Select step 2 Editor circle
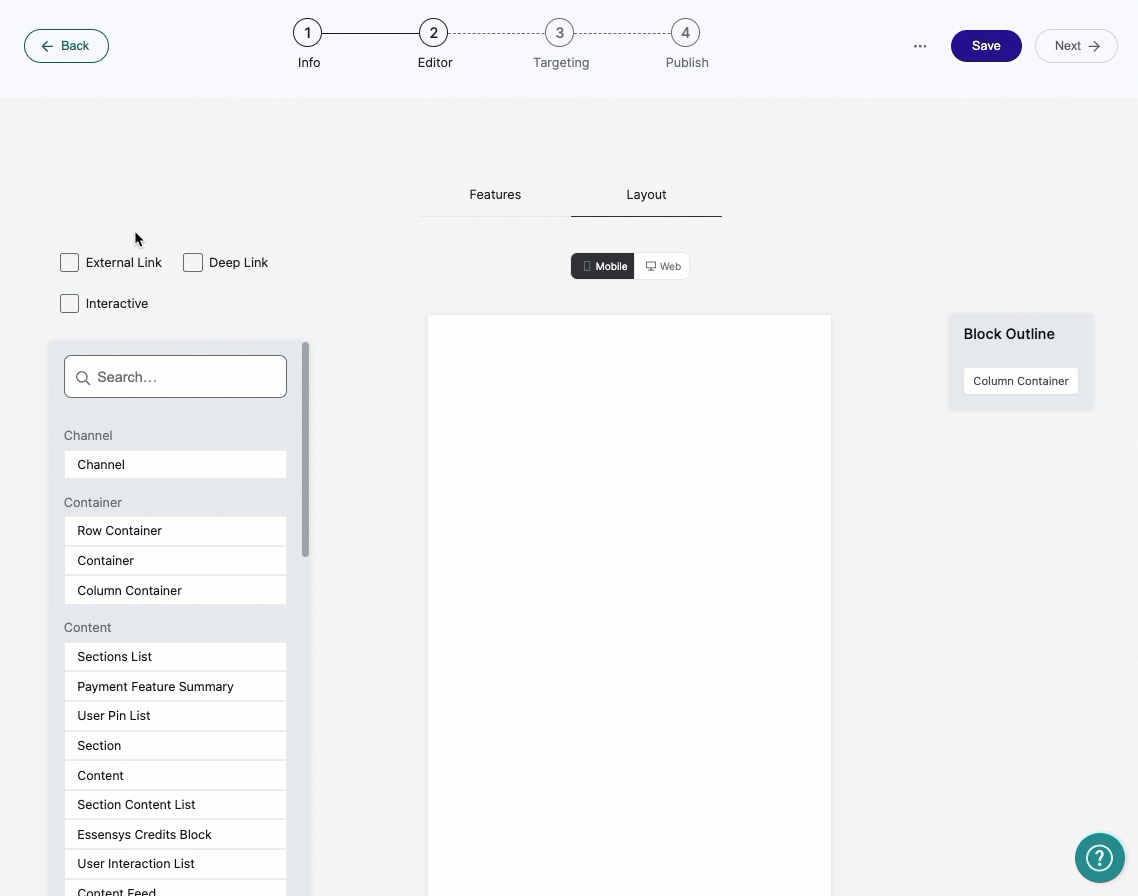This screenshot has width=1138, height=896. click(x=433, y=33)
